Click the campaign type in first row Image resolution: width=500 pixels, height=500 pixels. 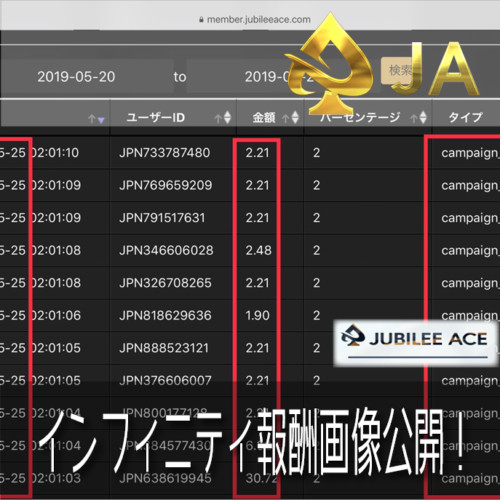(x=470, y=153)
